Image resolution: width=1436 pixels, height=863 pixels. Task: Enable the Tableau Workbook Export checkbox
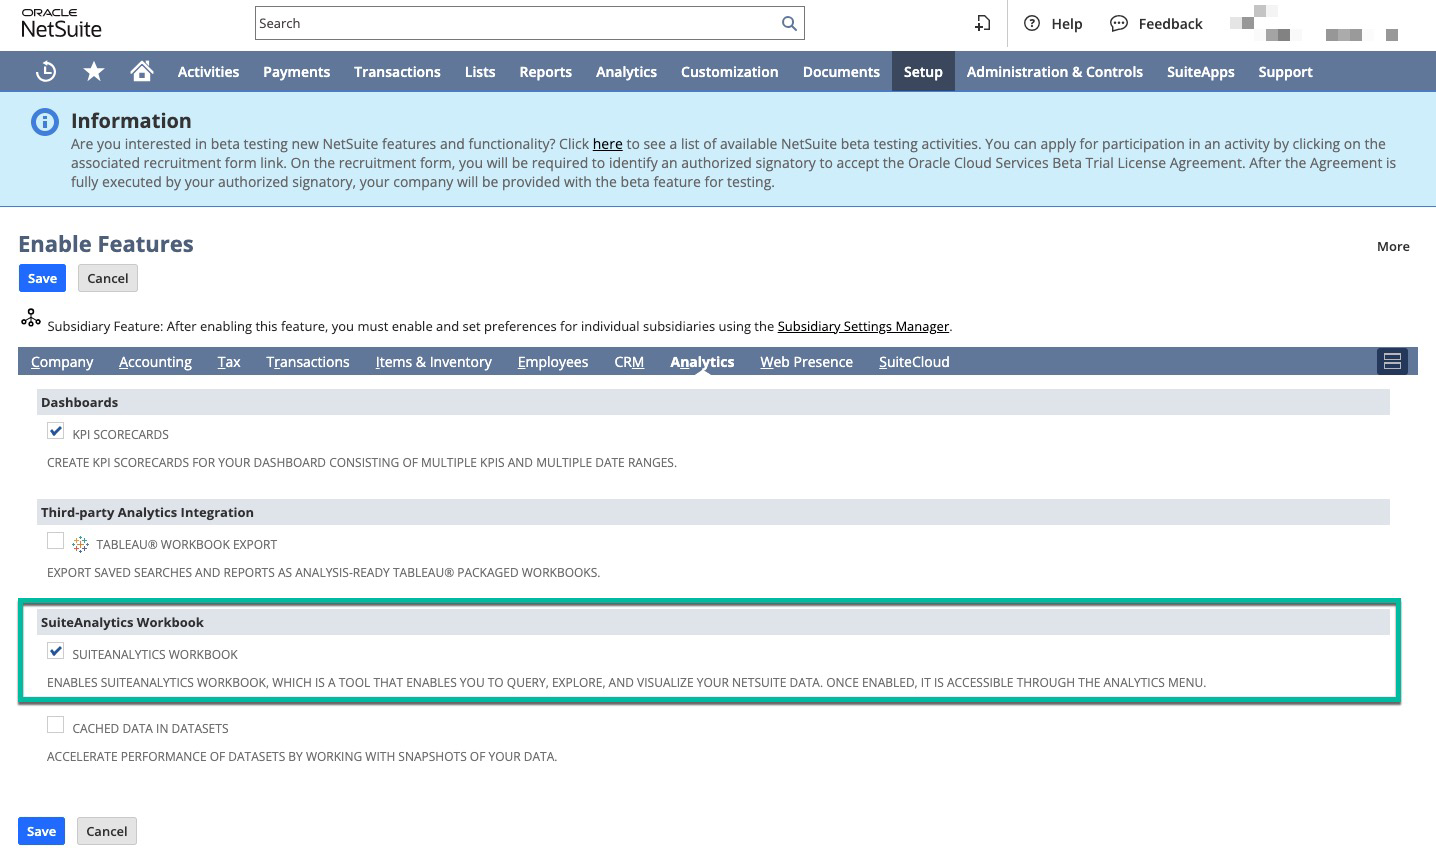pyautogui.click(x=56, y=541)
